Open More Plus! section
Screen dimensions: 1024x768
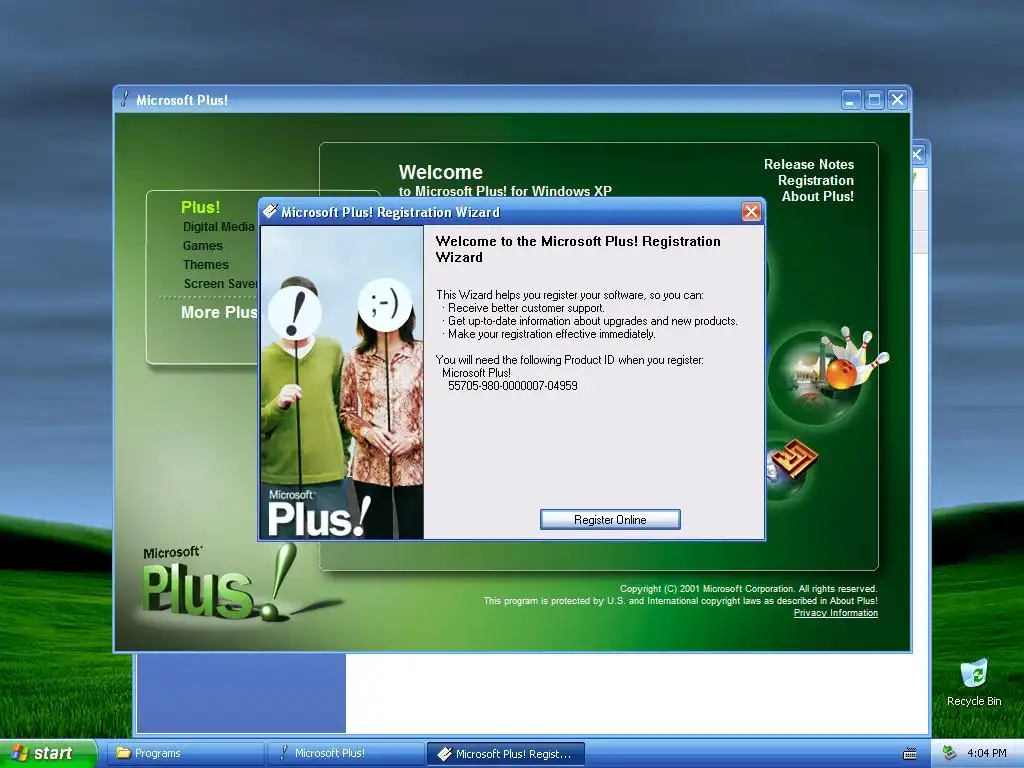[219, 312]
